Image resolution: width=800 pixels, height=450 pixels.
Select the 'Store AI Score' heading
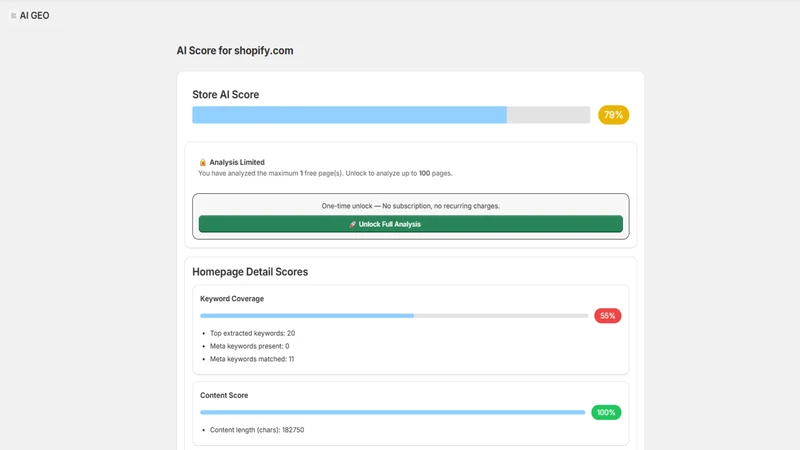click(x=226, y=94)
